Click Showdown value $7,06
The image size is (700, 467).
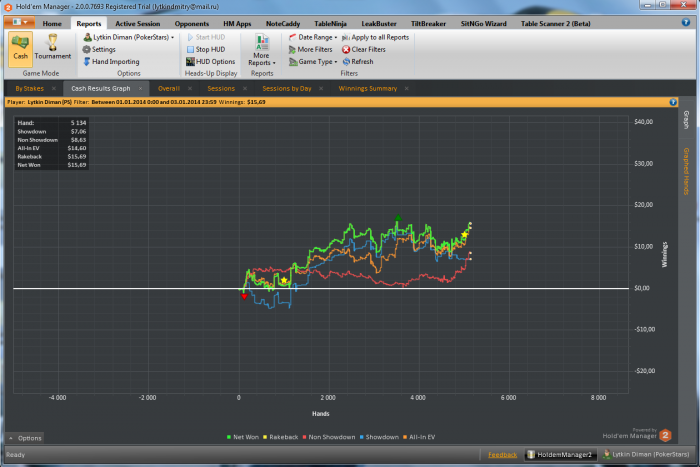tap(79, 132)
